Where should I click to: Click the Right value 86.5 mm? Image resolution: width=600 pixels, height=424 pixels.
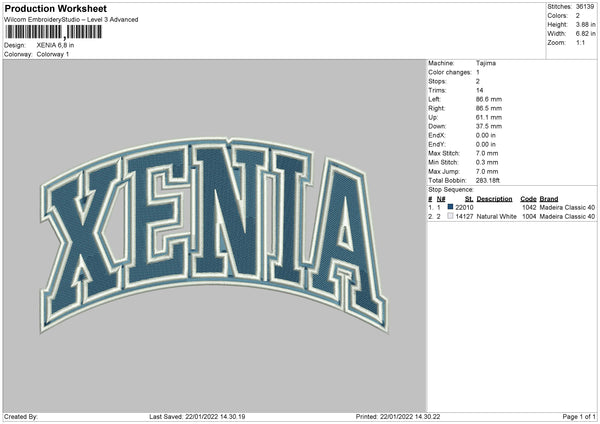[489, 108]
